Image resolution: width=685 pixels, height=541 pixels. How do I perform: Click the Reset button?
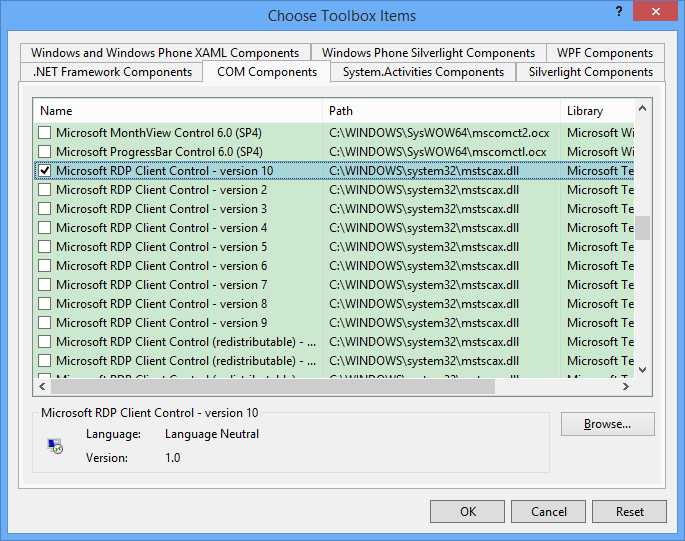click(630, 512)
